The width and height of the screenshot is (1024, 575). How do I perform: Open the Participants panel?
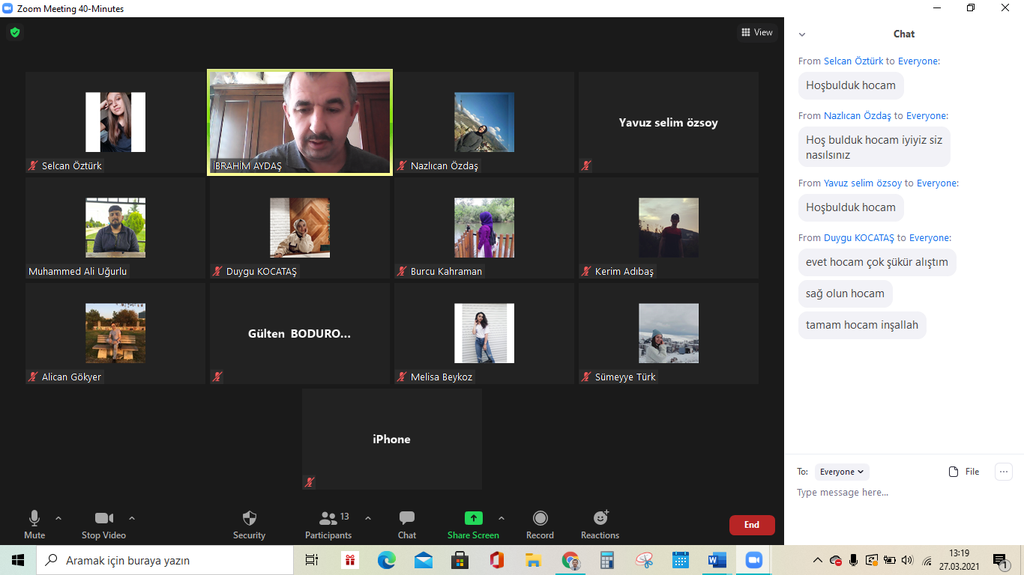[328, 523]
